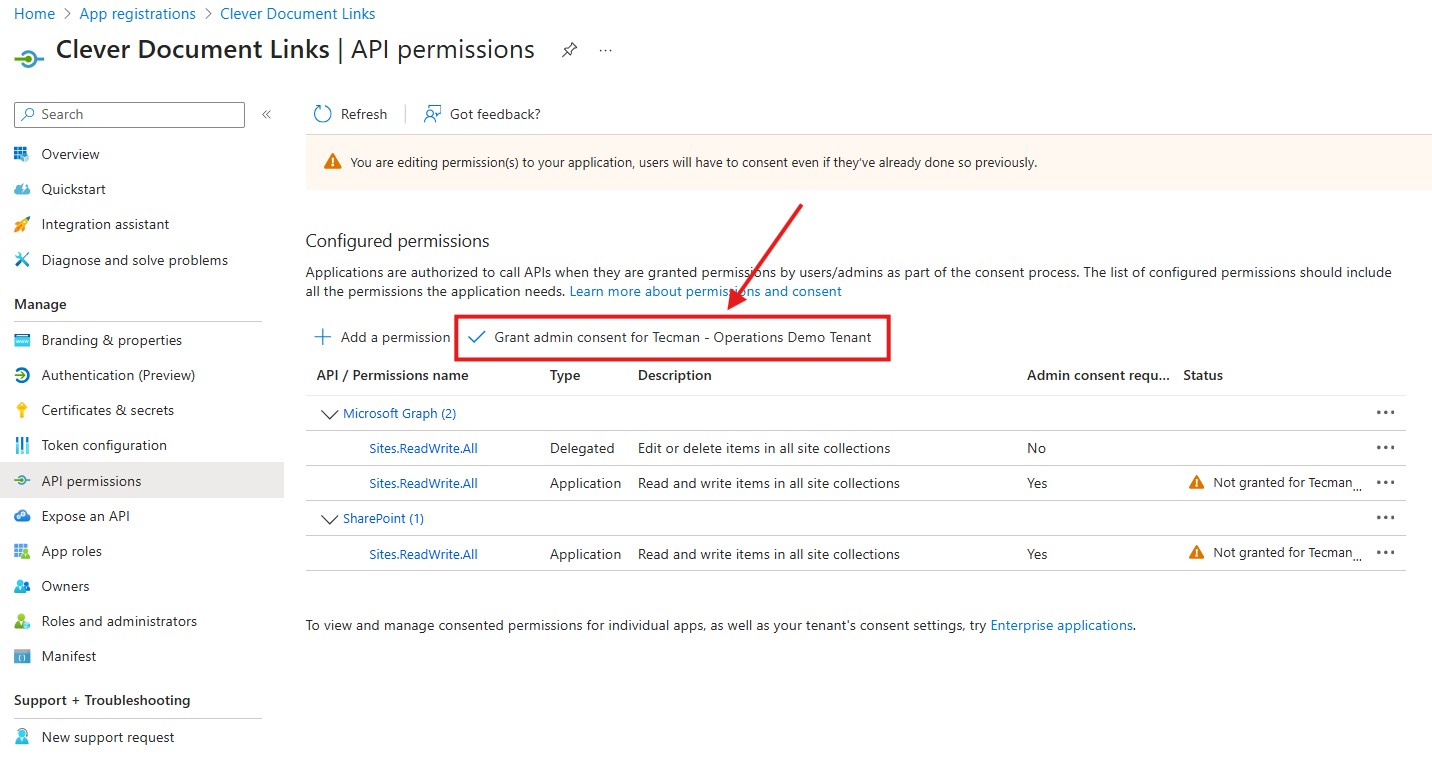Sort by API / Permissions name column header

[x=392, y=375]
